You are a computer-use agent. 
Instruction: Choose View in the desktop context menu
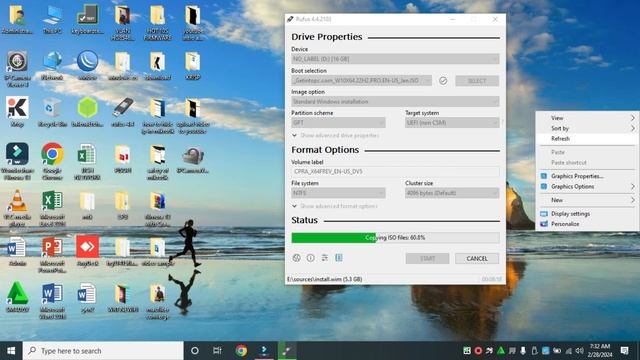tap(587, 118)
